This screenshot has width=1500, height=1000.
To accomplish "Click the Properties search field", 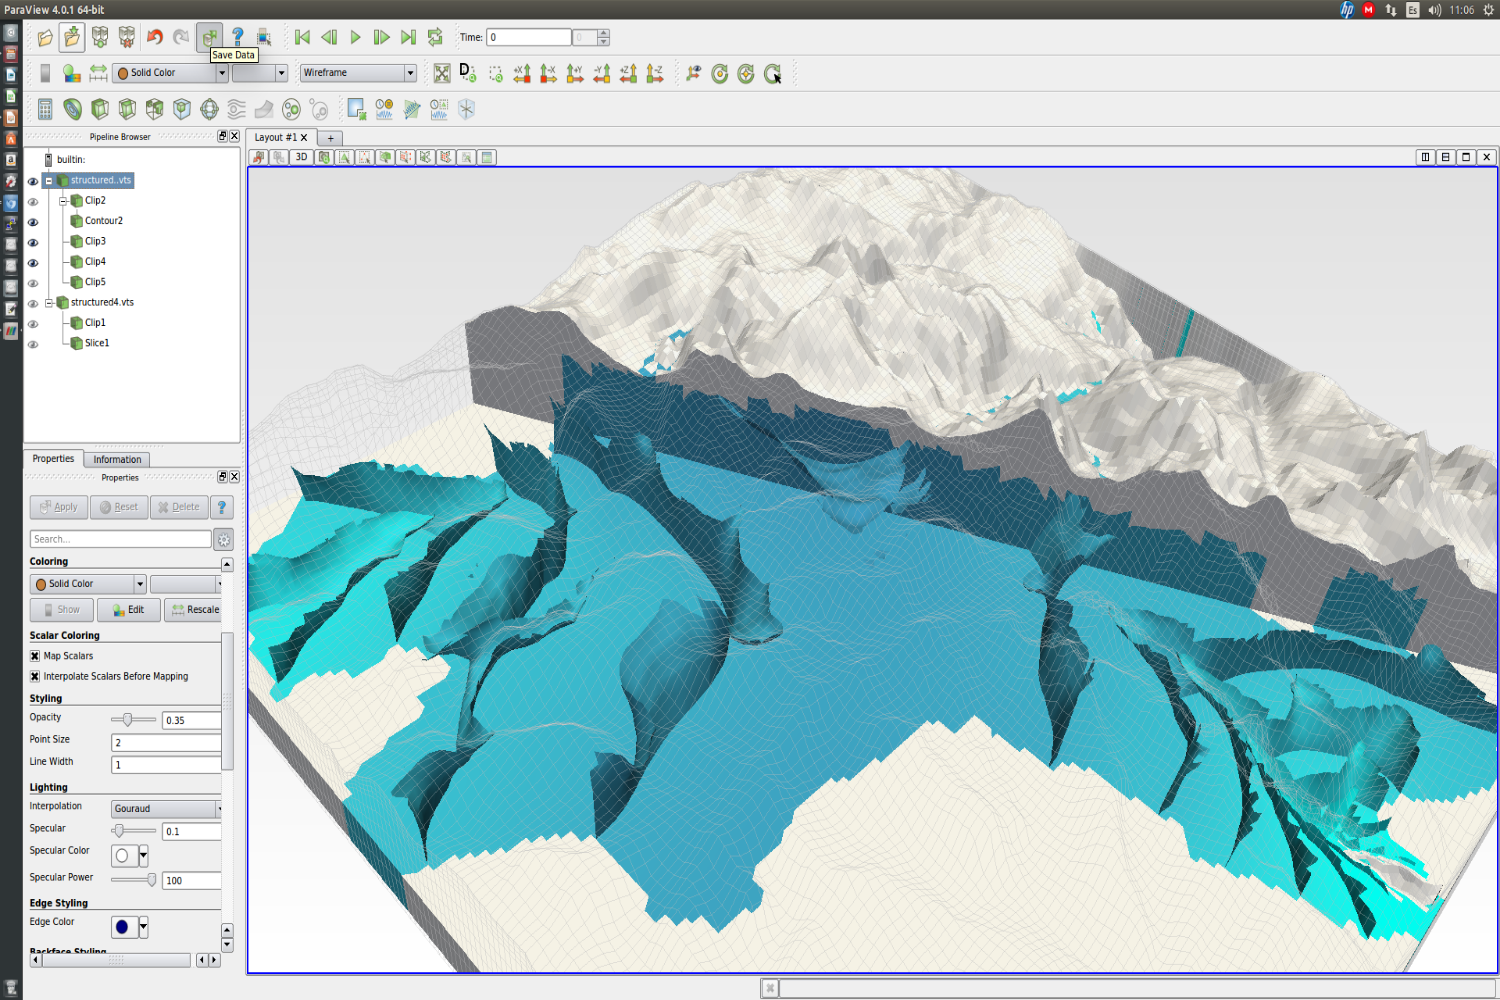I will pyautogui.click(x=120, y=539).
